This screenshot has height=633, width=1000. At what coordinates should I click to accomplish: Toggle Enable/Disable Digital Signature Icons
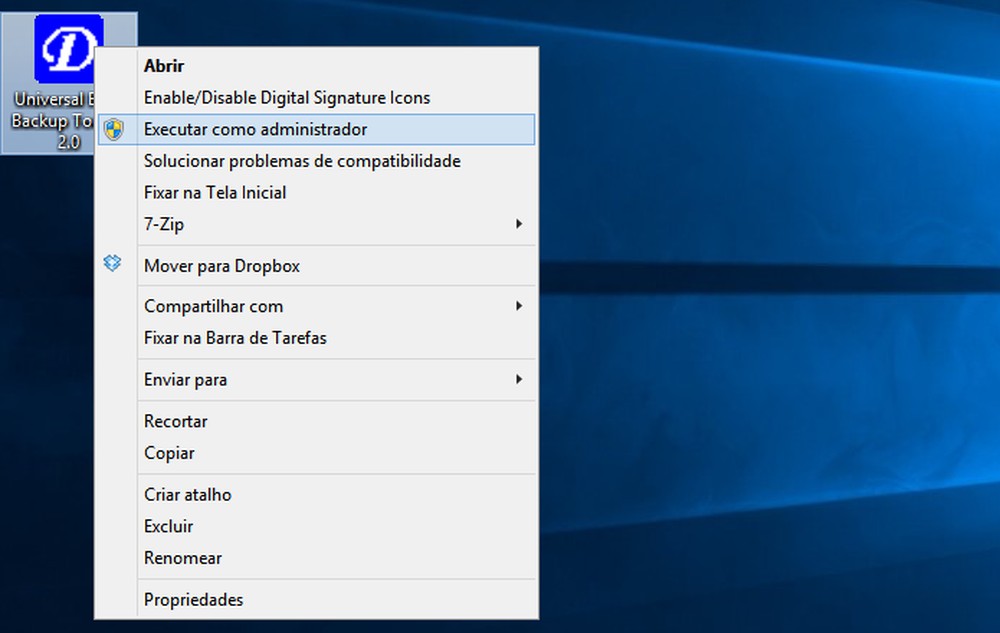(x=287, y=97)
